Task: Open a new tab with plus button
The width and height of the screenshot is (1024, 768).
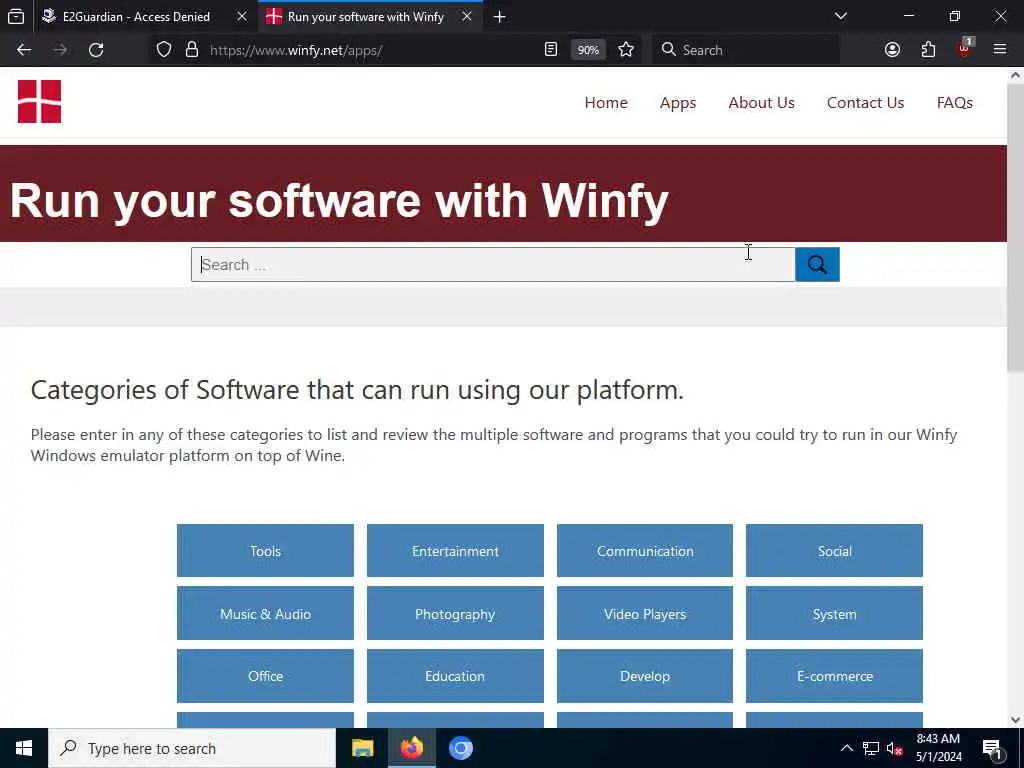Action: 500,17
